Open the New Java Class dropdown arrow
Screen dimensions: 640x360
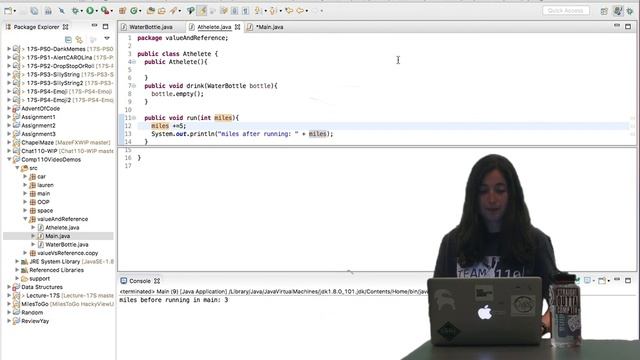140,11
